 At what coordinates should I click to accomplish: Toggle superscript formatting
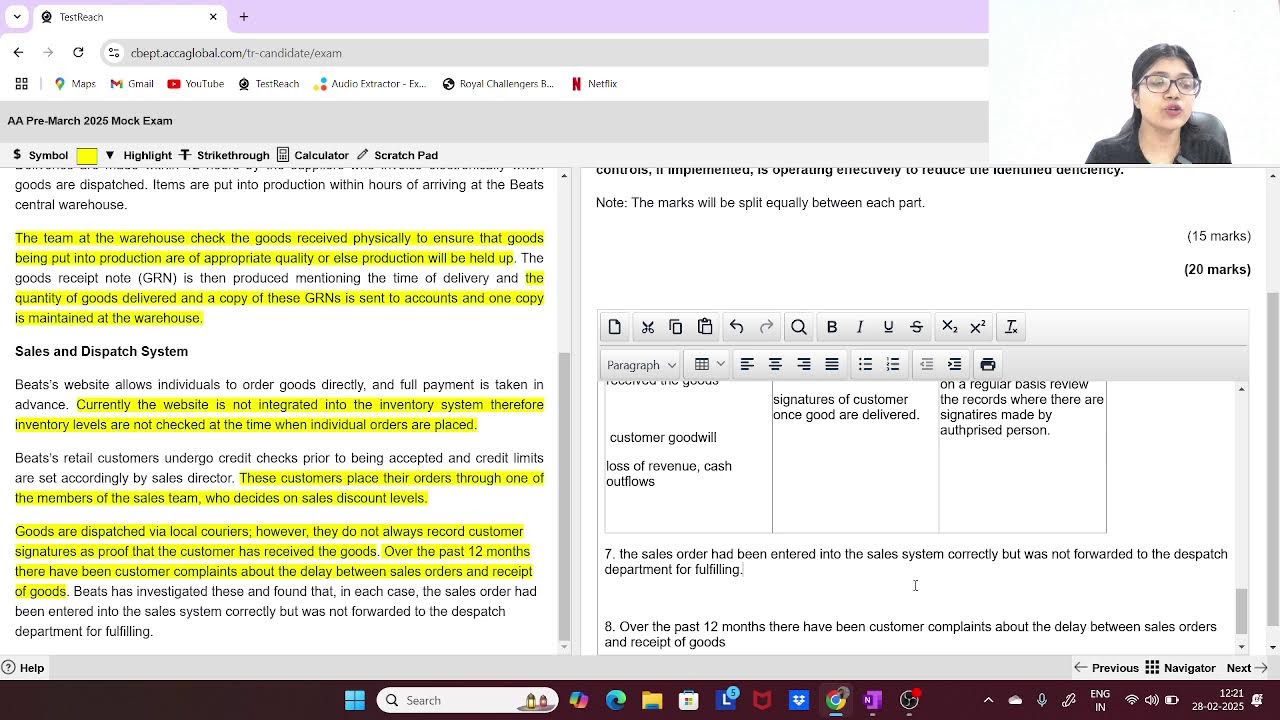978,327
